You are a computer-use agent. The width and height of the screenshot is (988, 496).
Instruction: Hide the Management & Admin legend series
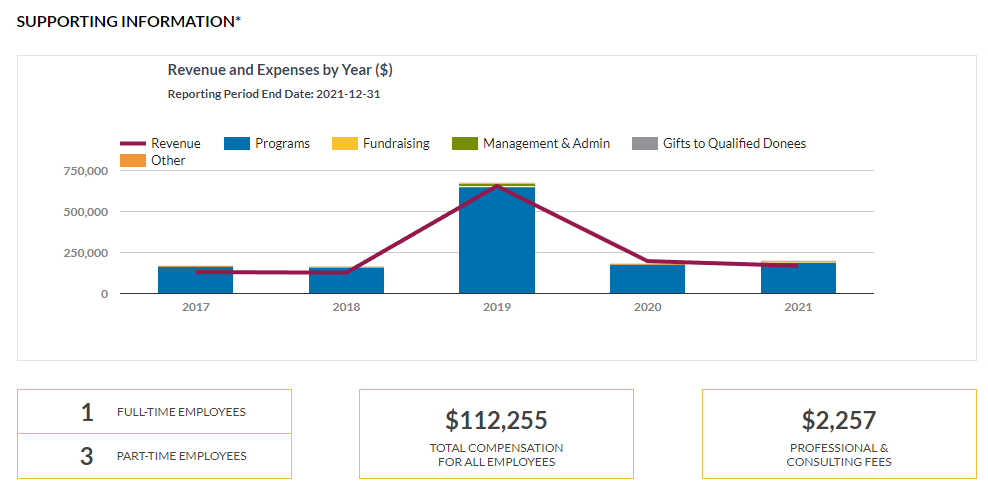pyautogui.click(x=465, y=143)
